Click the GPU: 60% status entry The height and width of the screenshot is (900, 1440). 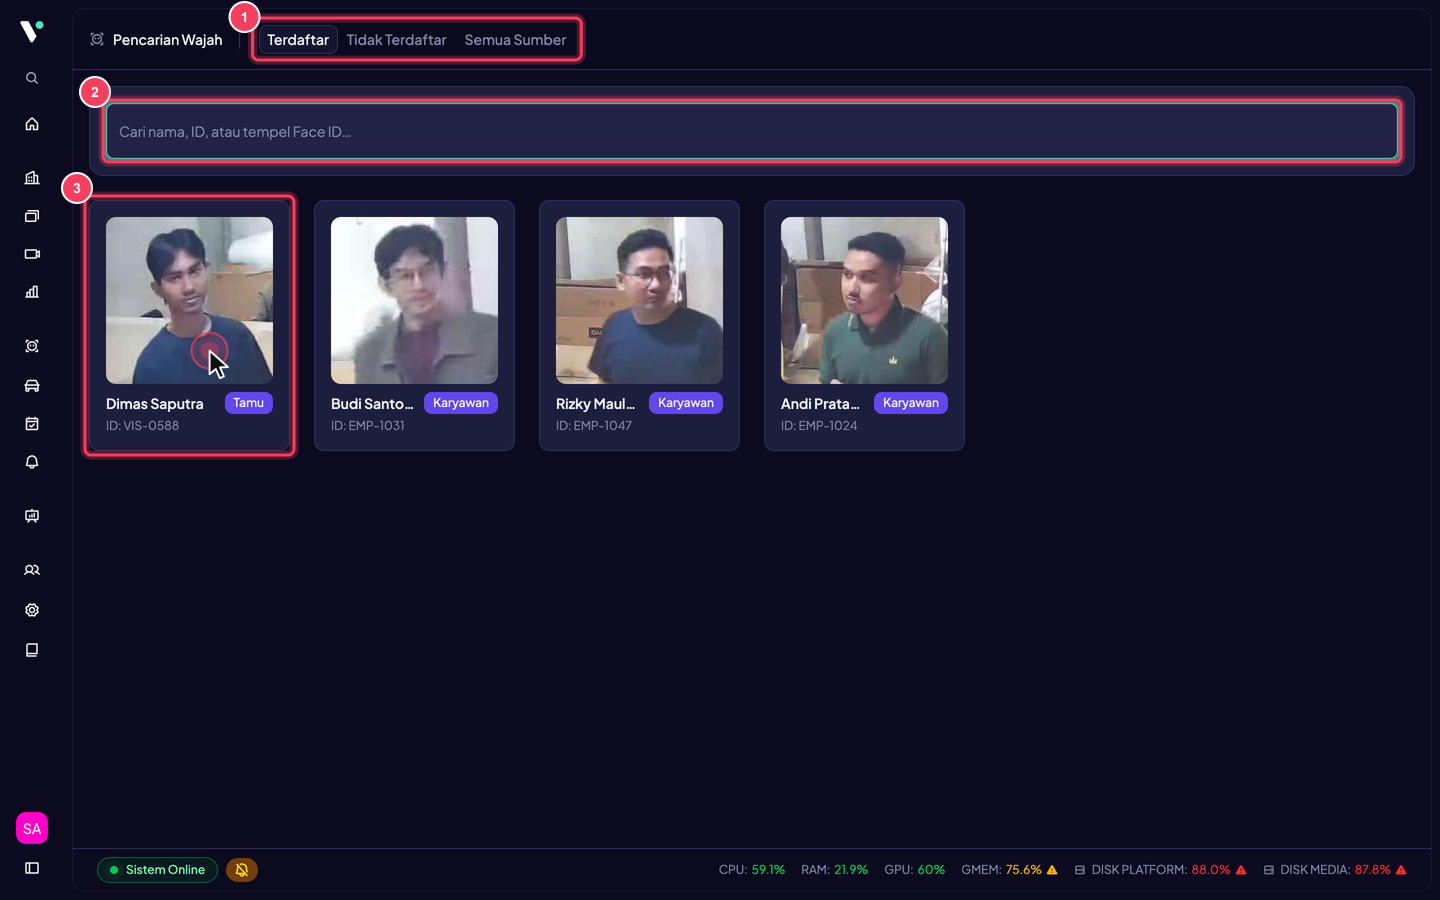[914, 870]
